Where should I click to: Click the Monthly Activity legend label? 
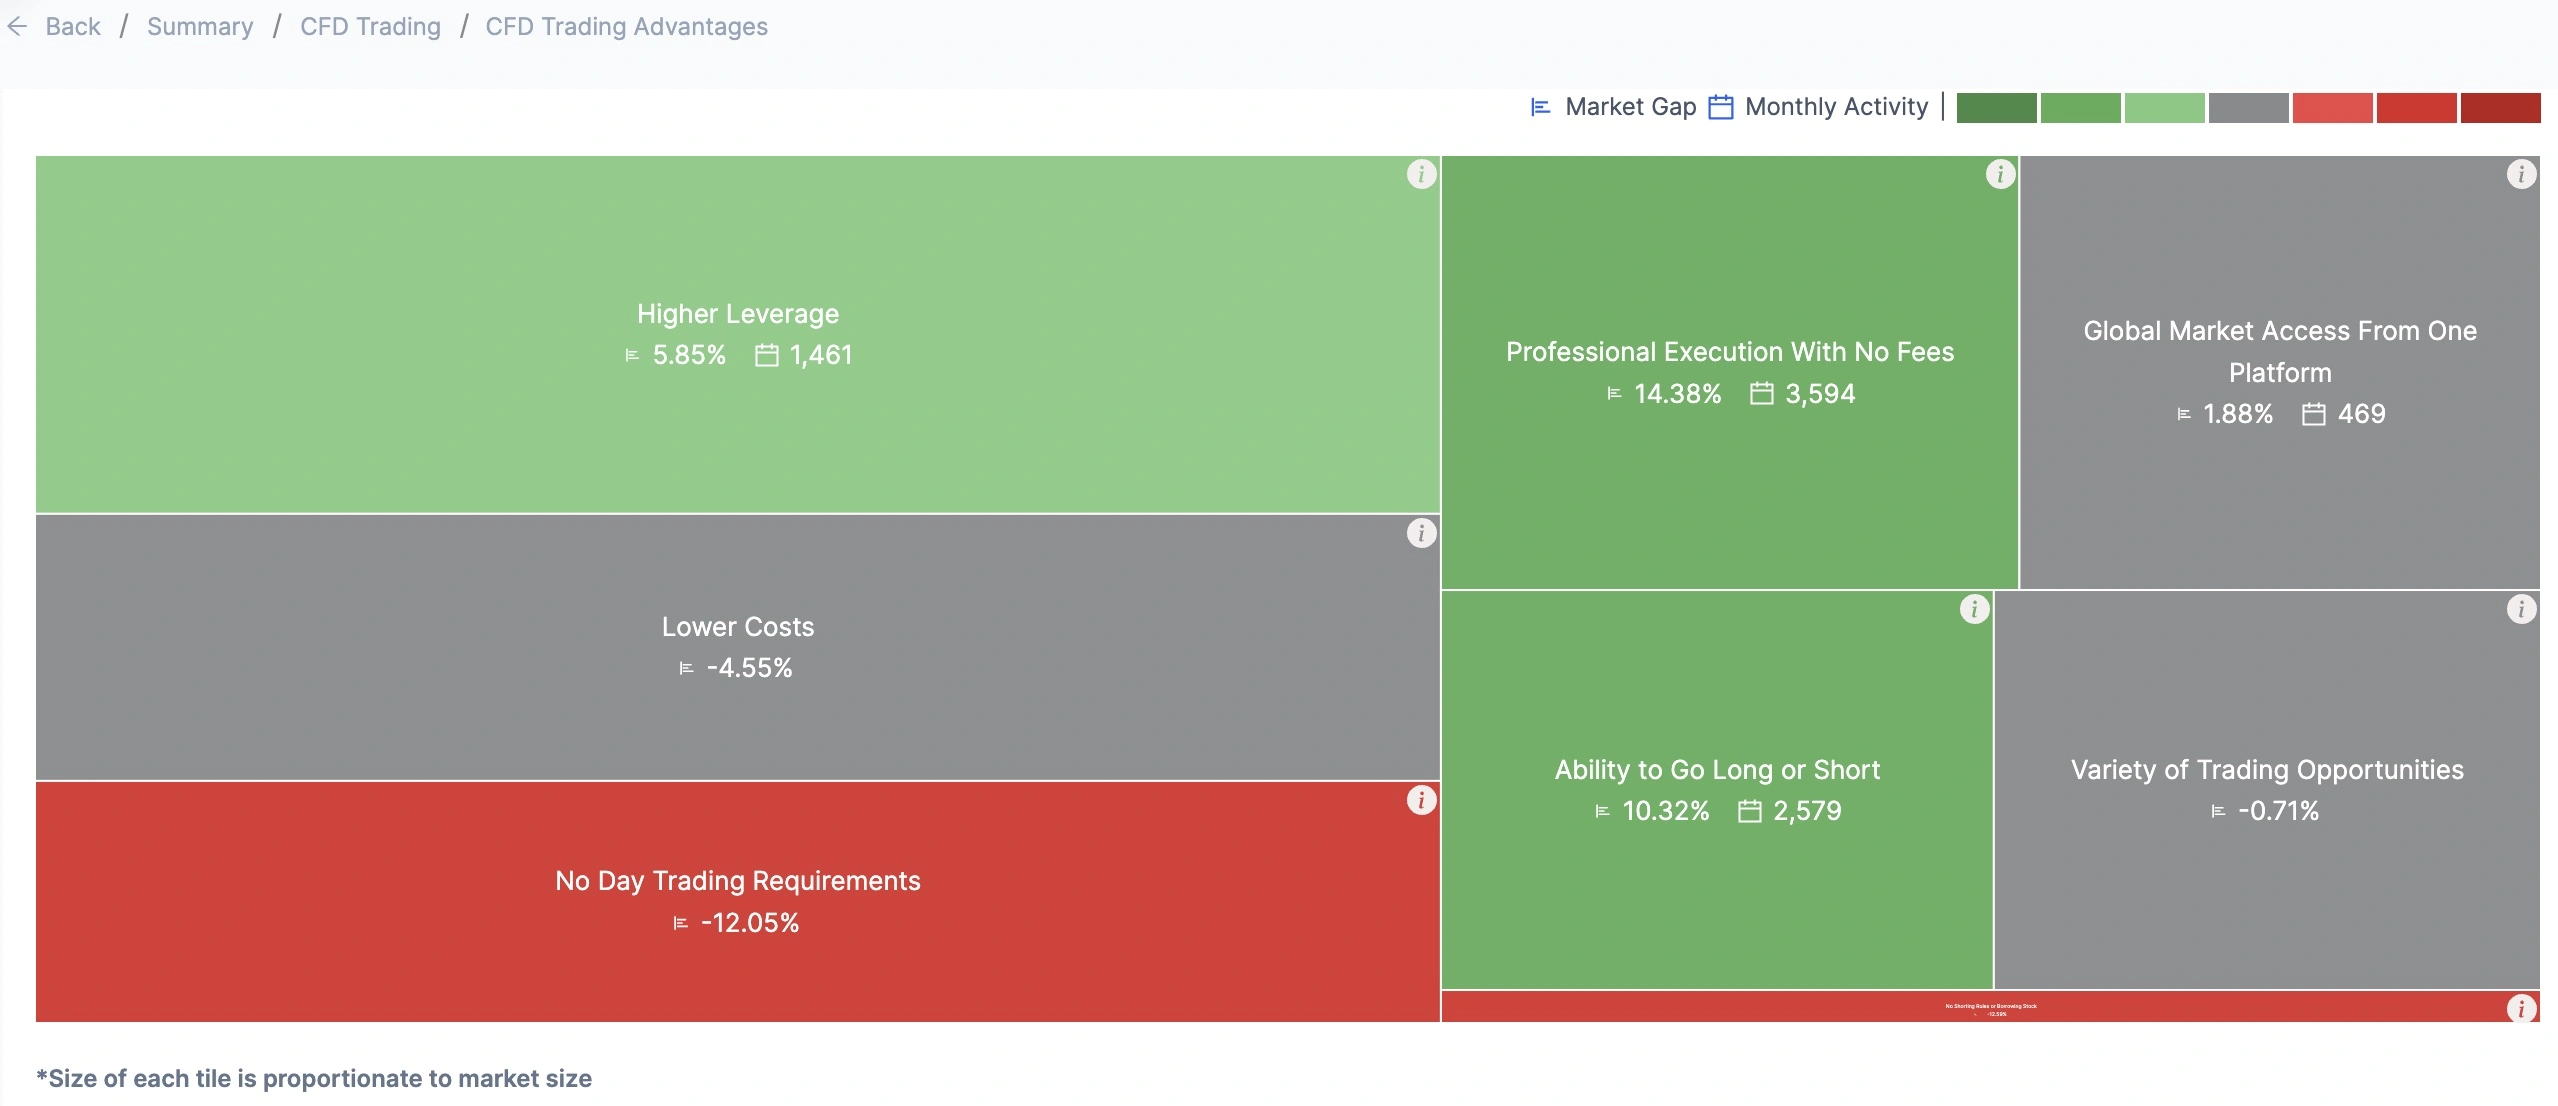[x=1836, y=107]
